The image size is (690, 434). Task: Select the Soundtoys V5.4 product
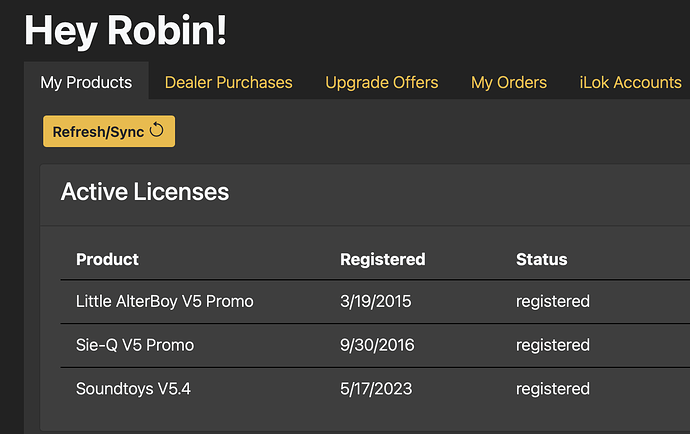click(x=133, y=389)
